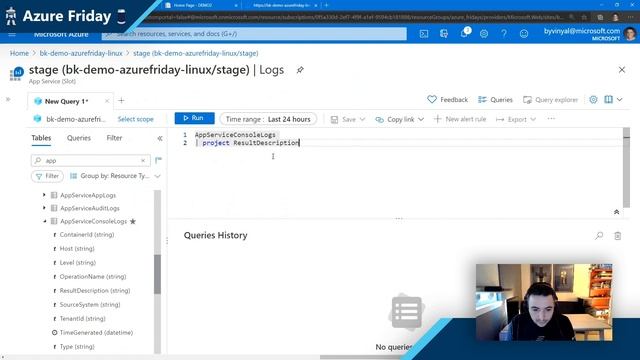The width and height of the screenshot is (640, 360).
Task: Open the Azure portal hamburger menu
Action: tap(12, 34)
